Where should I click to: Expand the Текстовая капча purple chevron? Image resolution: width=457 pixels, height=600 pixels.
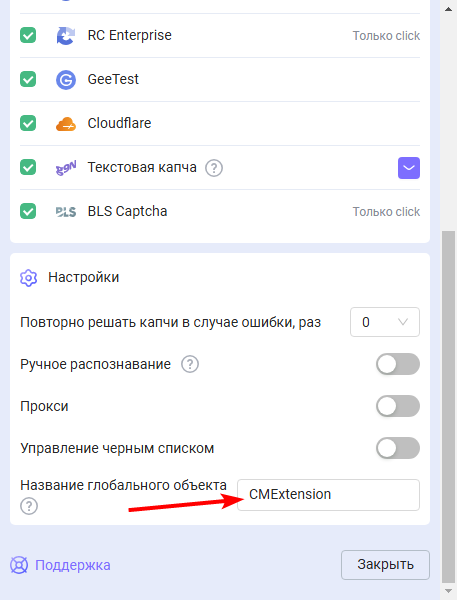pyautogui.click(x=409, y=168)
